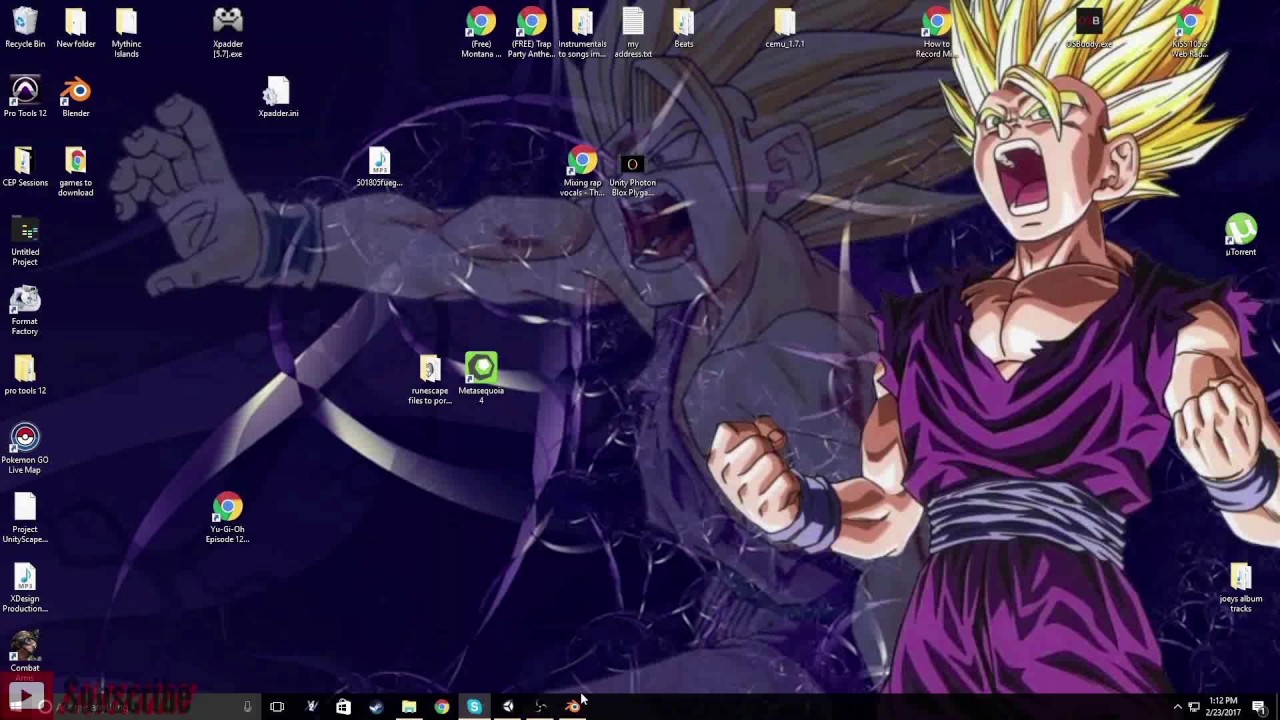The width and height of the screenshot is (1280, 720).
Task: Open the pro tools 12 folder
Action: [x=25, y=376]
